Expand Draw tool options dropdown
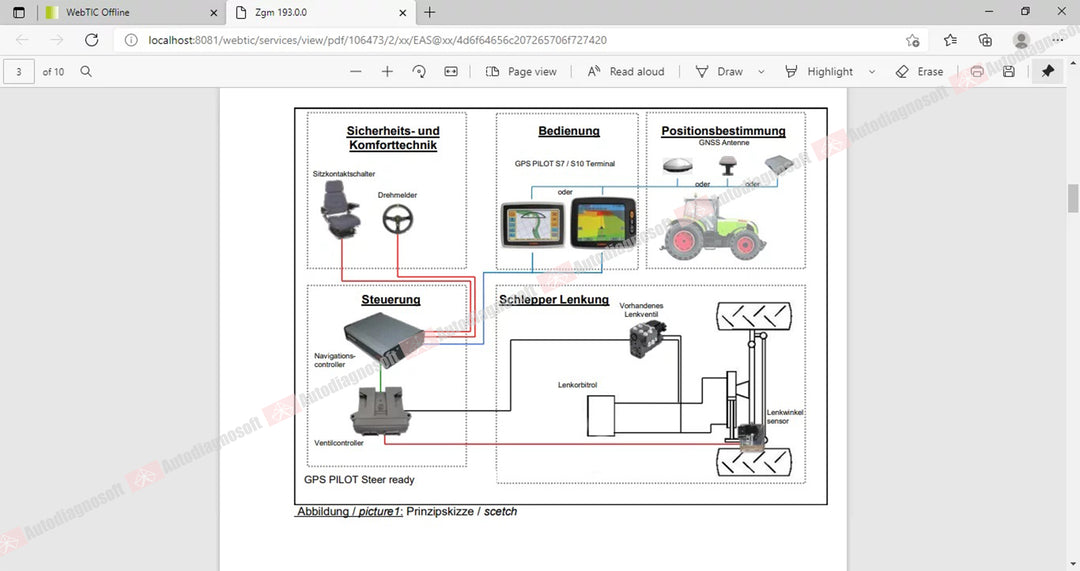 761,72
